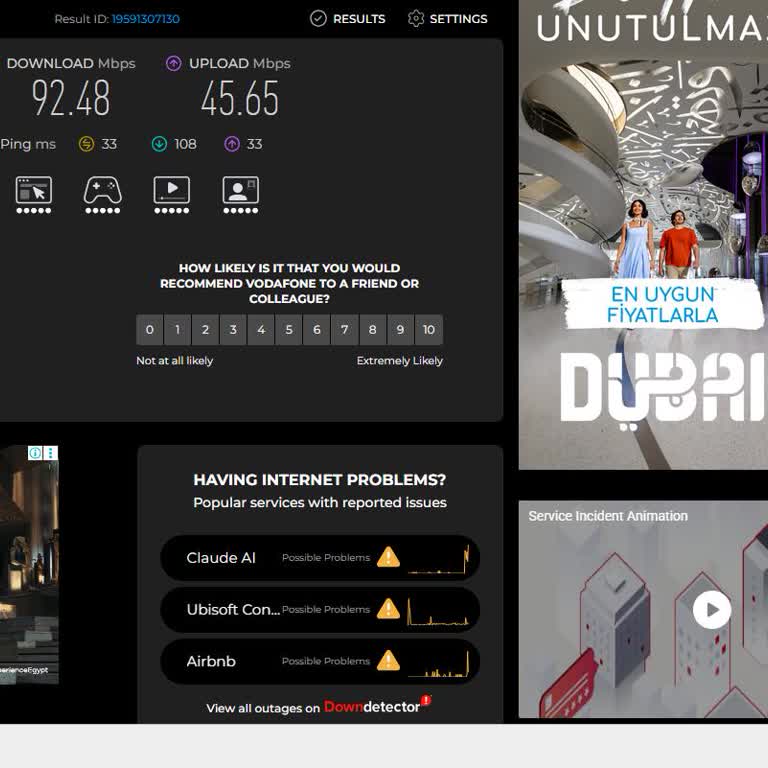Click the download ping value 108
The width and height of the screenshot is (768, 768).
pyautogui.click(x=185, y=144)
